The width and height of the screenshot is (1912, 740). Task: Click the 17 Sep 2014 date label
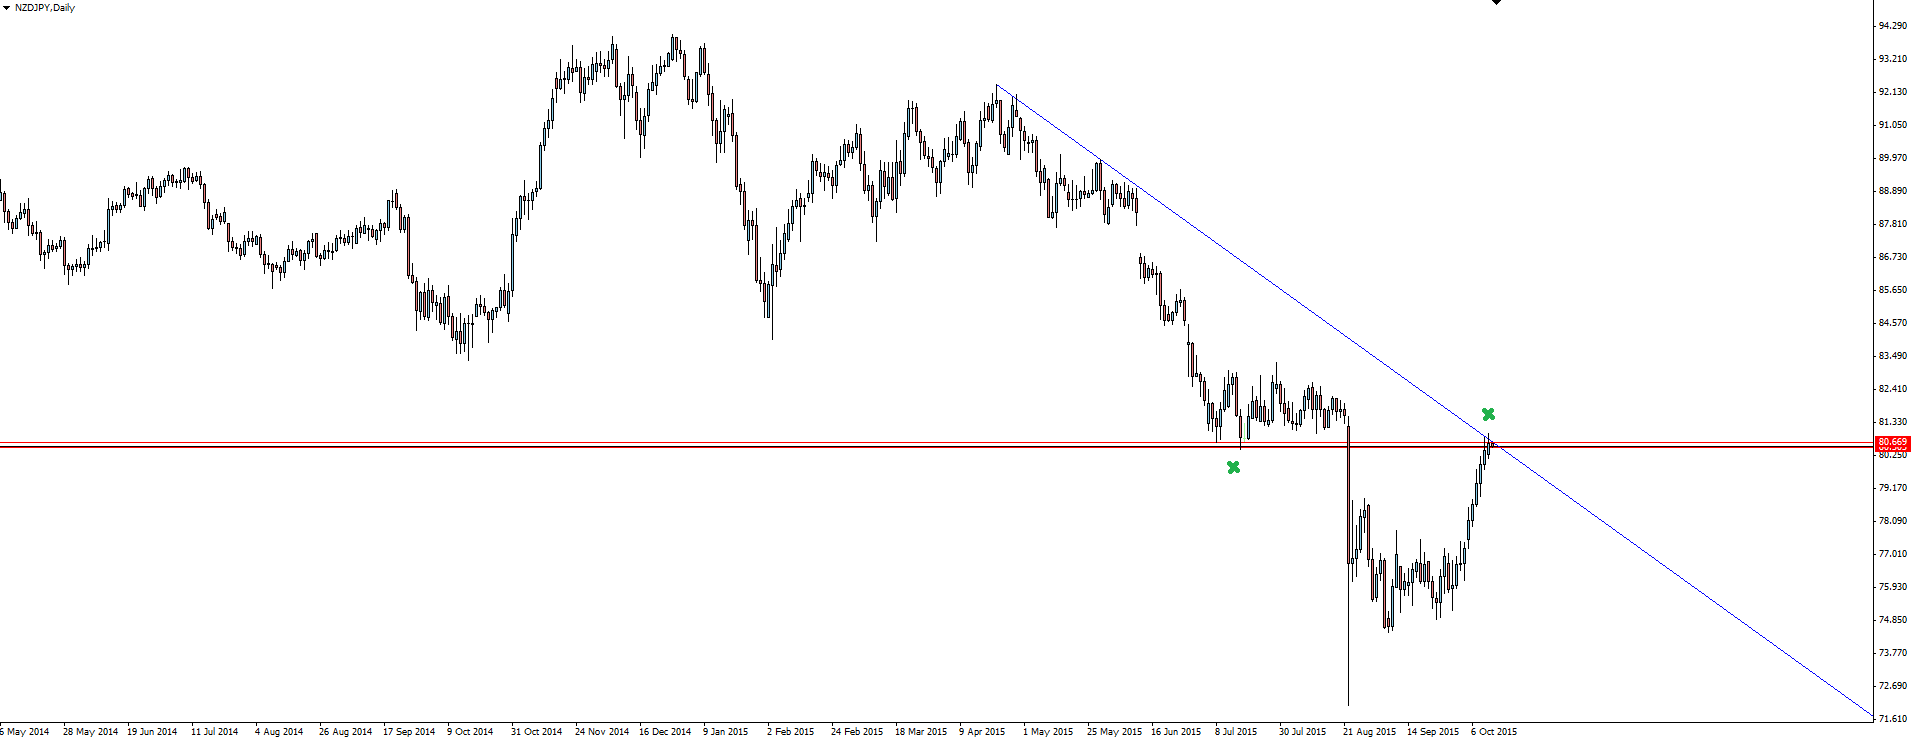[409, 732]
